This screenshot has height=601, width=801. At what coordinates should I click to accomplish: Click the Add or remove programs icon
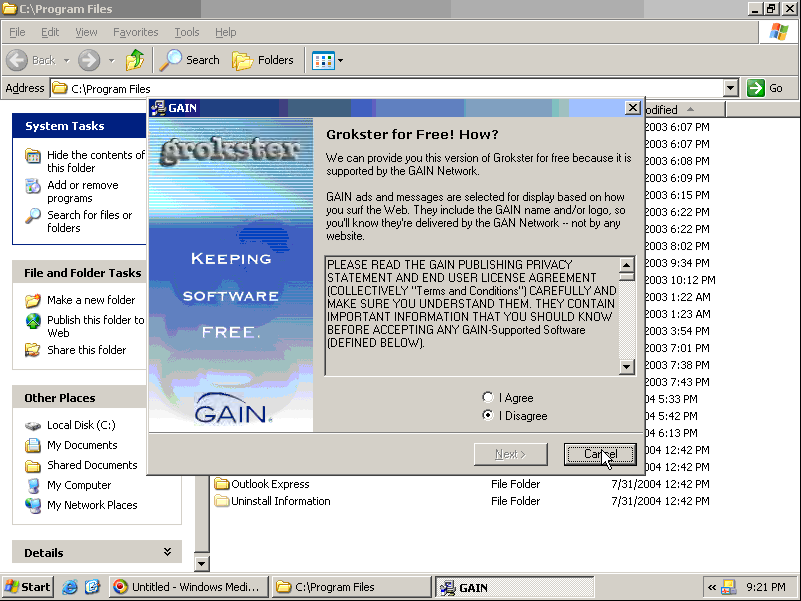click(x=33, y=186)
